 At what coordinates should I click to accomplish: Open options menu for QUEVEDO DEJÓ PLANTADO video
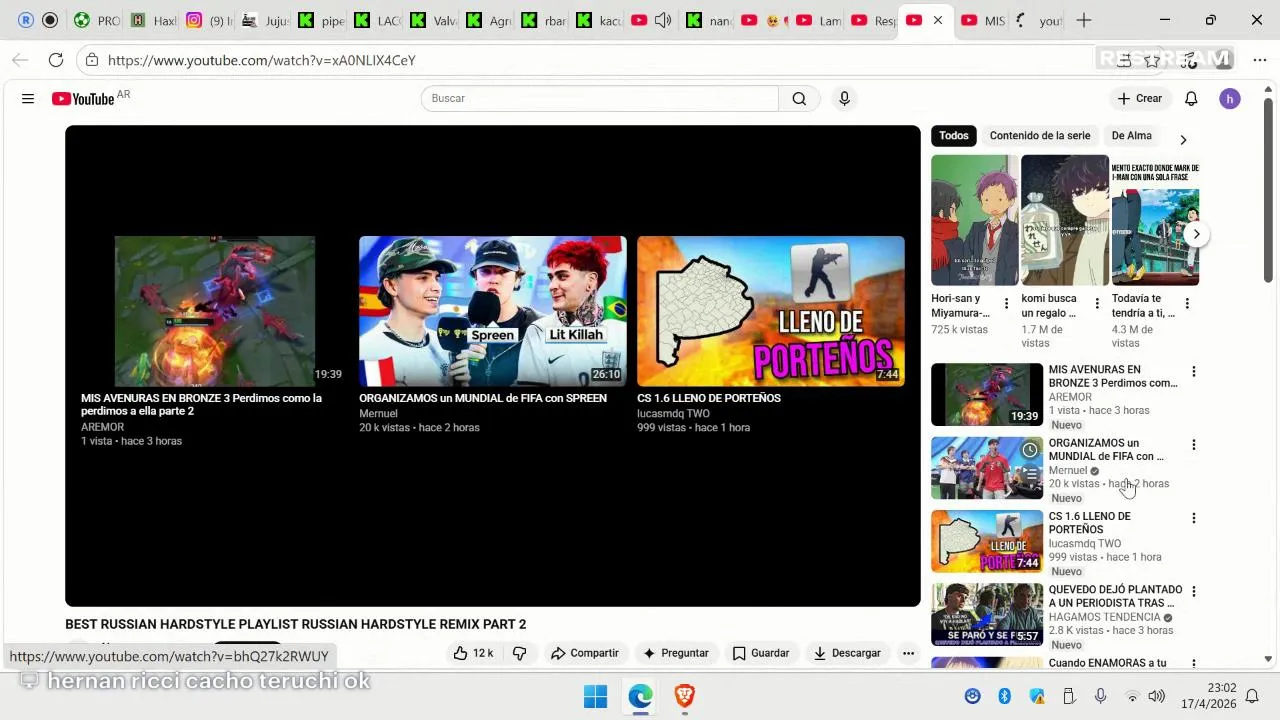click(1193, 591)
